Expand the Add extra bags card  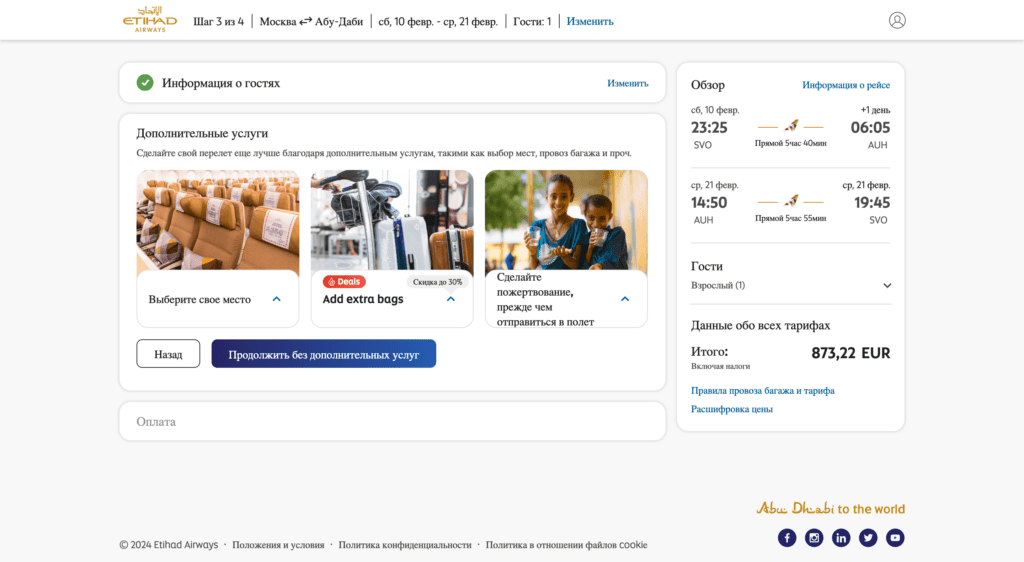click(451, 299)
